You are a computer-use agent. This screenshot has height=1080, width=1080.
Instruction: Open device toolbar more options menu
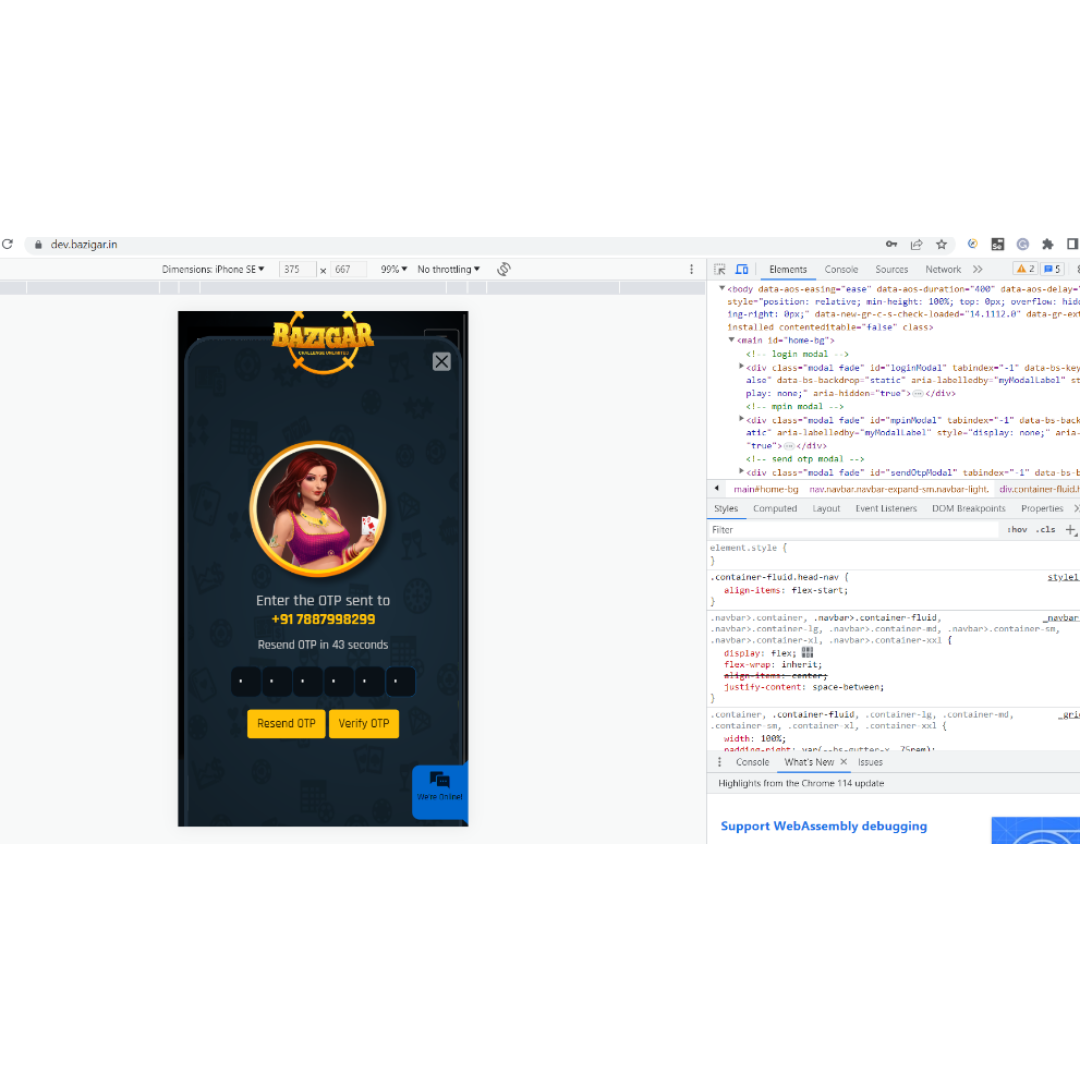(692, 269)
